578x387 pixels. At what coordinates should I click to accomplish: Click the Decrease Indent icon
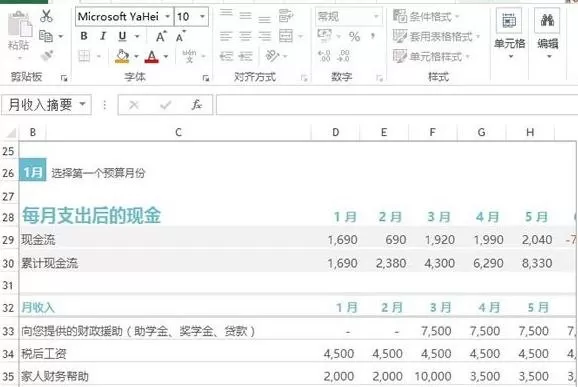click(x=226, y=56)
